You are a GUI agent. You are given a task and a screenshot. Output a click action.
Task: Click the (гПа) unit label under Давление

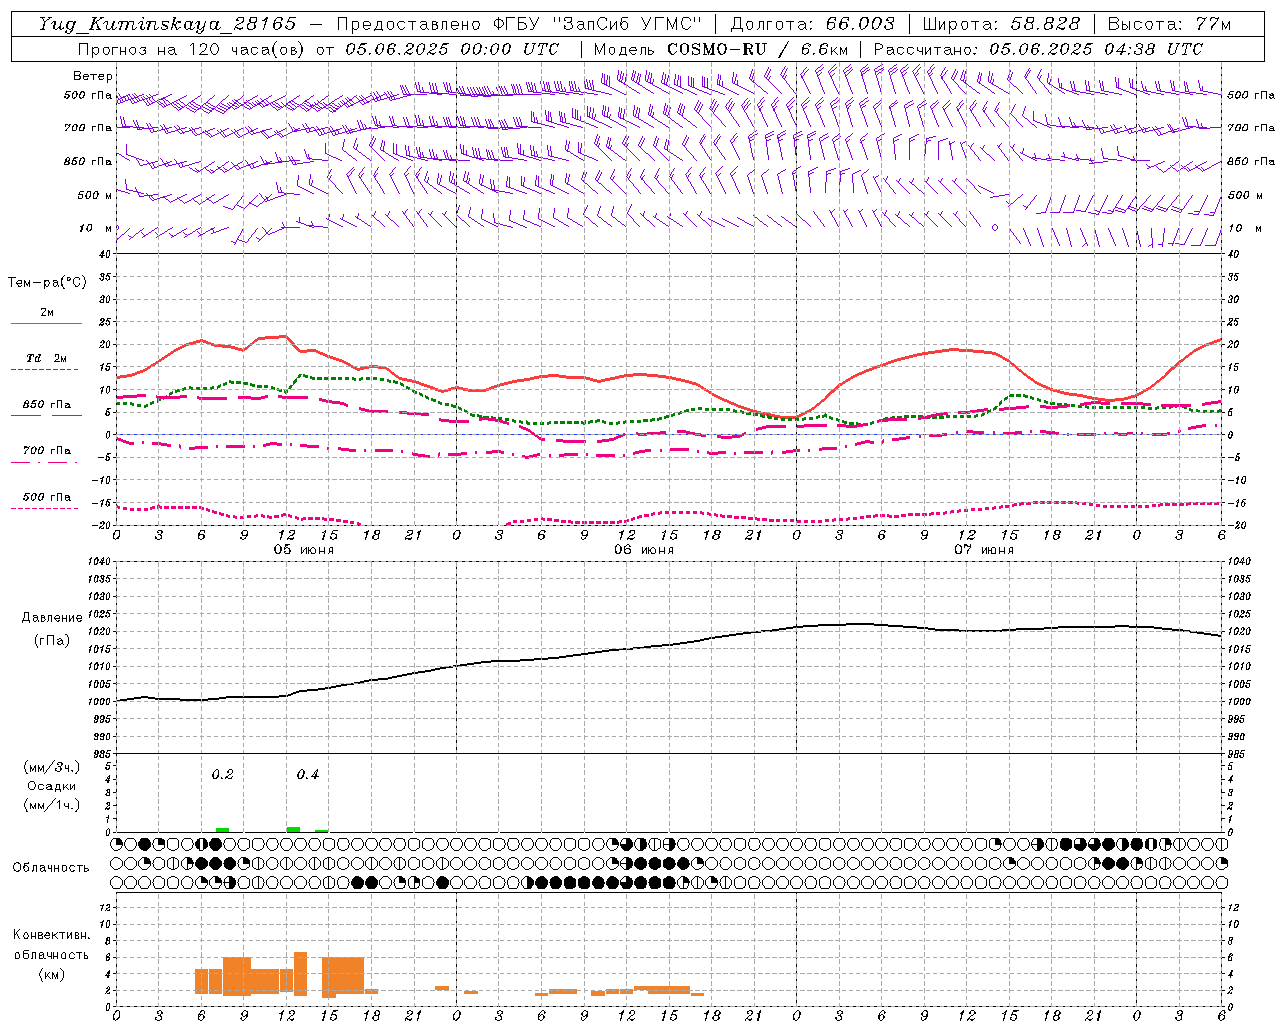(x=52, y=641)
